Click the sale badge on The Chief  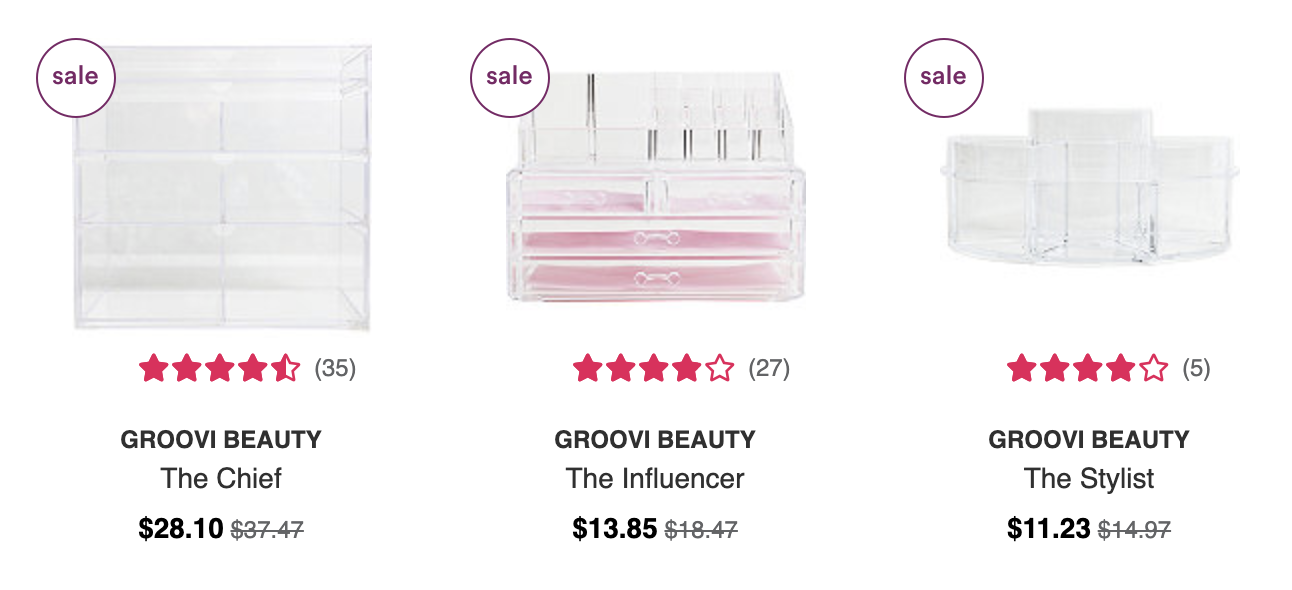76,77
